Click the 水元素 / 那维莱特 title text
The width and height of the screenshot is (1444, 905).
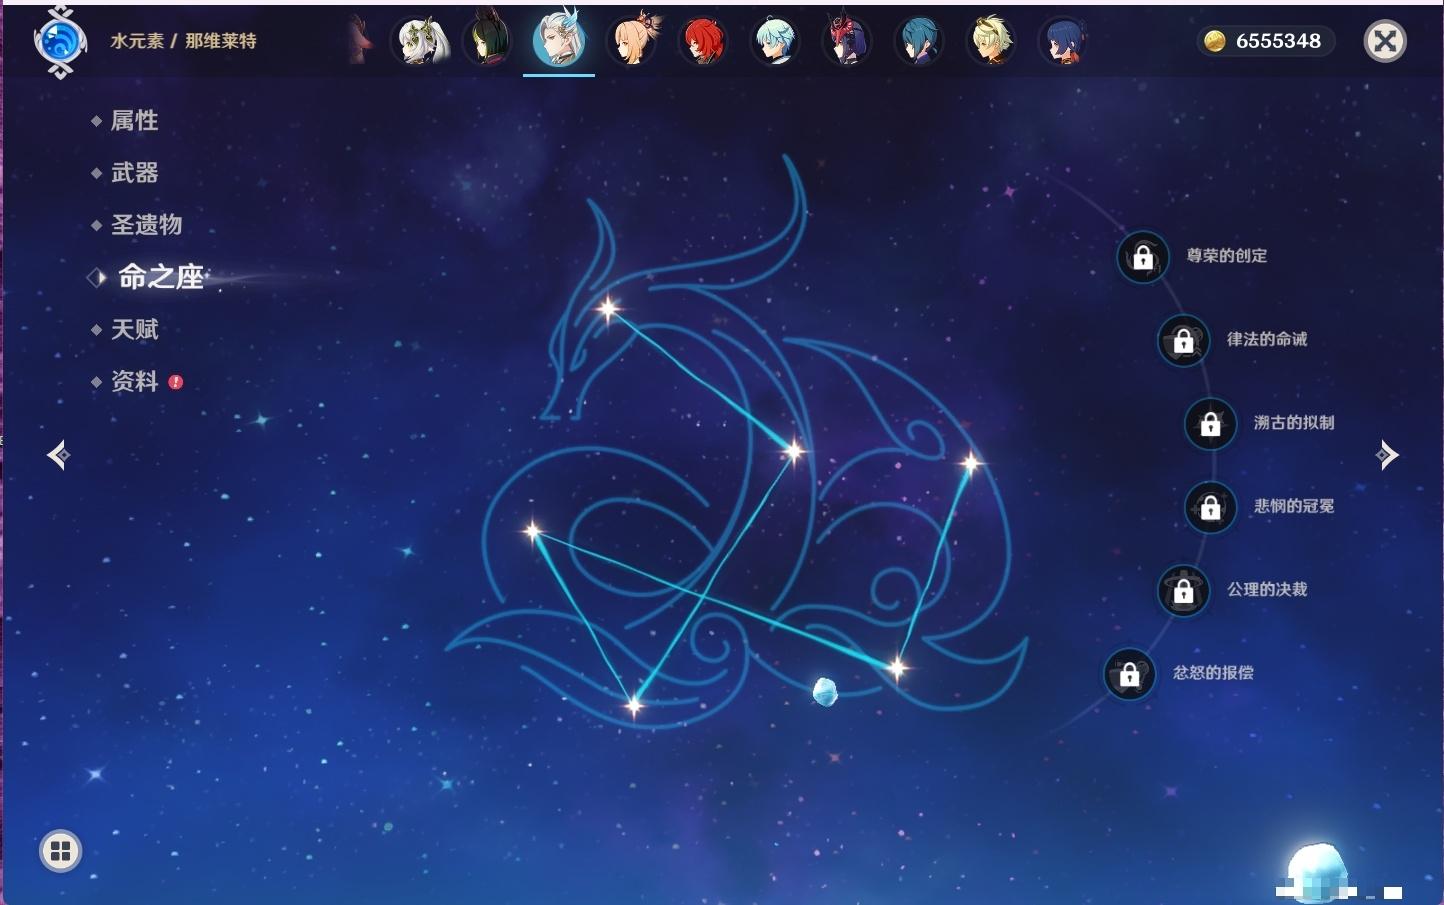pos(183,41)
